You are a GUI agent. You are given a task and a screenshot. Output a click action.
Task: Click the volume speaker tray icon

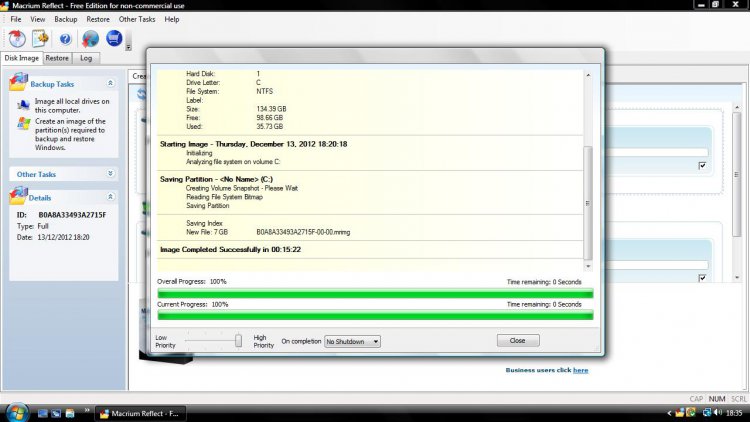click(x=718, y=412)
